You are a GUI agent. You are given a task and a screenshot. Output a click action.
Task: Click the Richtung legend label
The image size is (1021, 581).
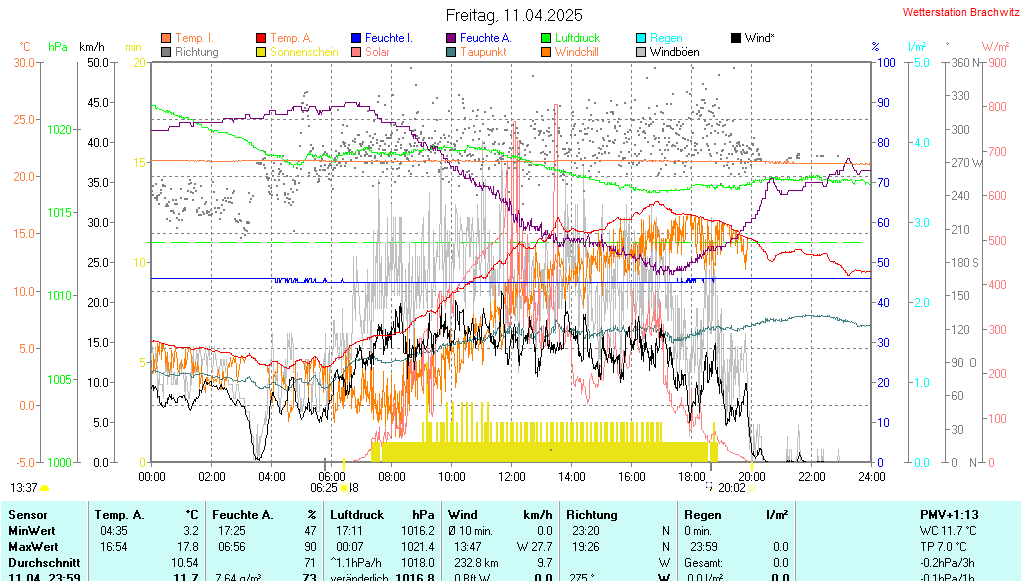[x=196, y=52]
